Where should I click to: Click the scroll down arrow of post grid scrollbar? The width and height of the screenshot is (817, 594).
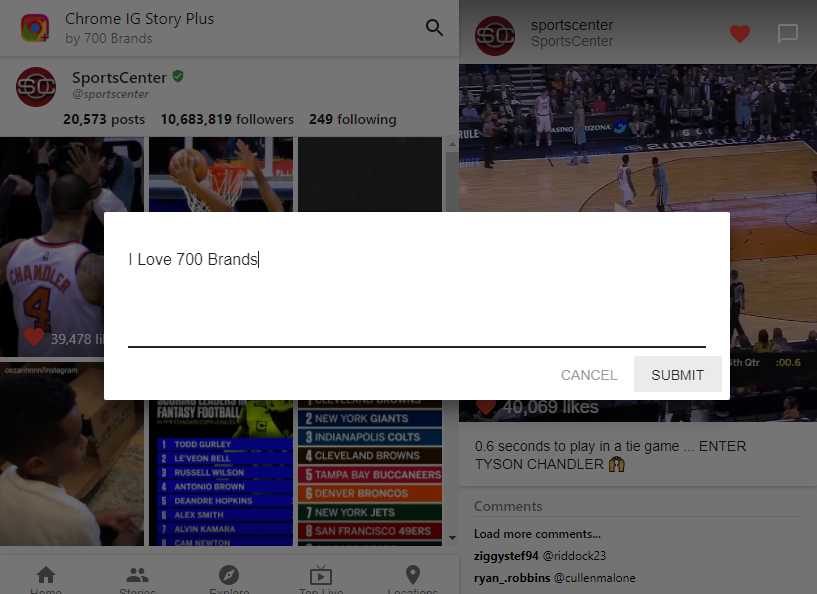[452, 538]
